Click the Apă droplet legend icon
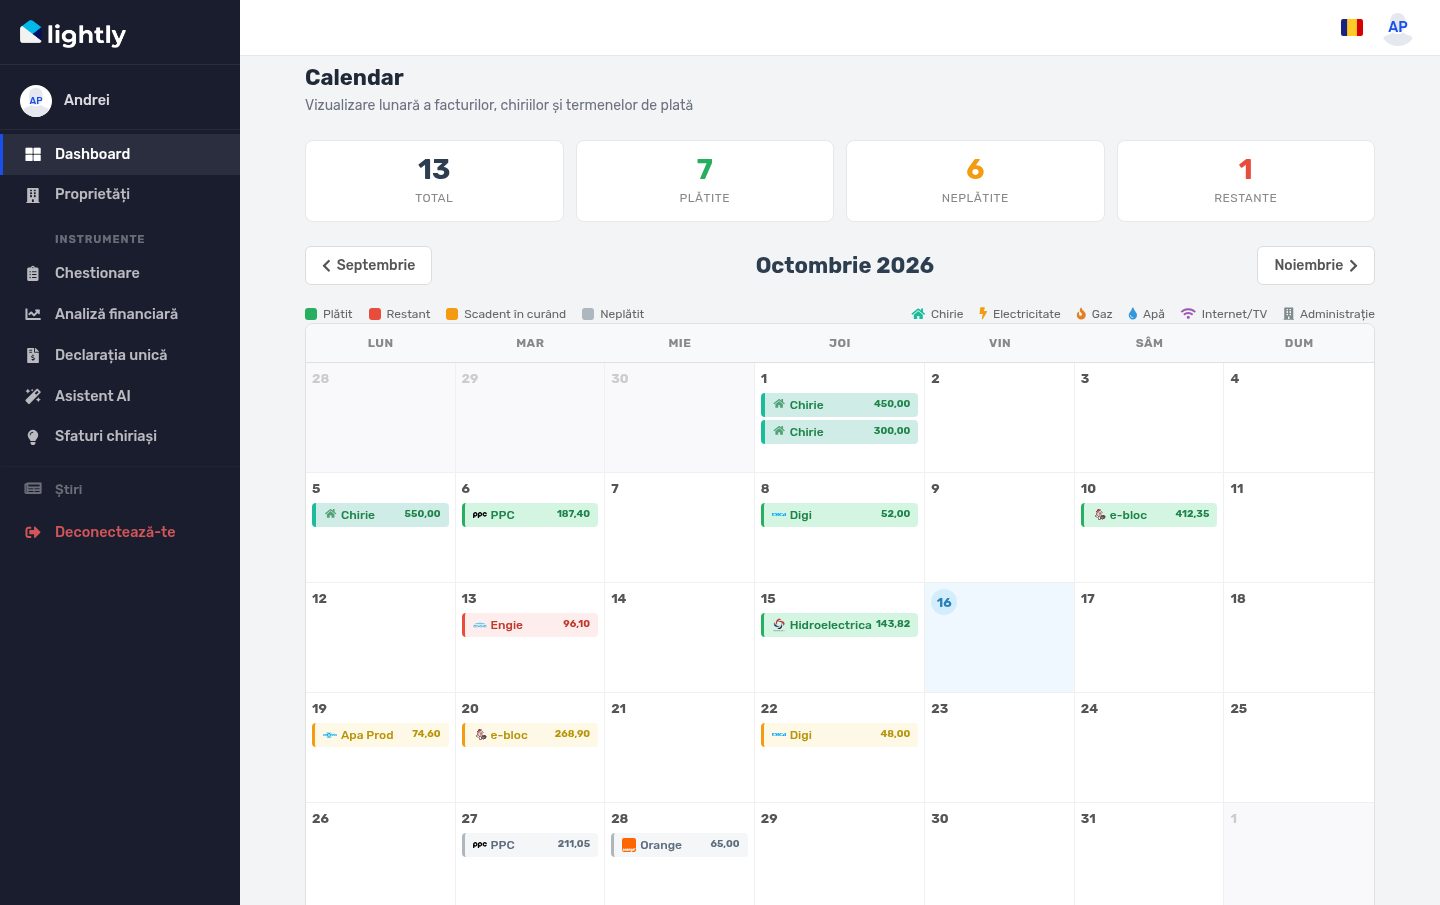This screenshot has height=905, width=1440. point(1133,314)
